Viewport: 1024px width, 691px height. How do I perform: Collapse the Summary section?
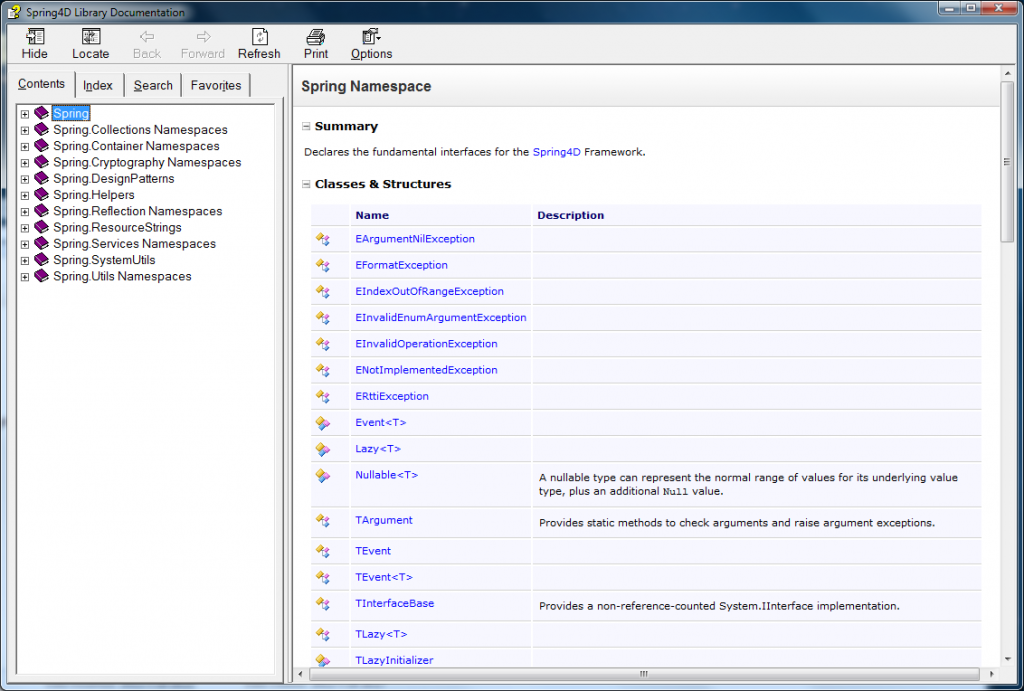pos(305,127)
